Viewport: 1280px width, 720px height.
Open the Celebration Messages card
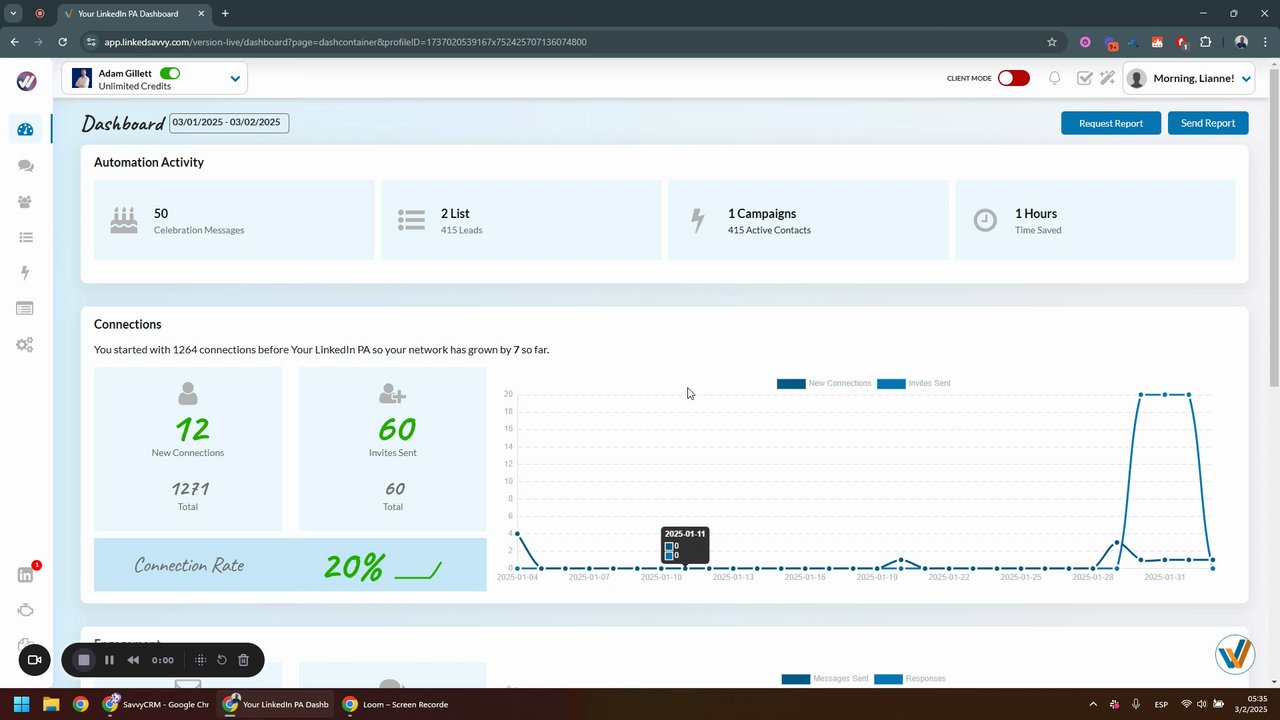tap(234, 220)
